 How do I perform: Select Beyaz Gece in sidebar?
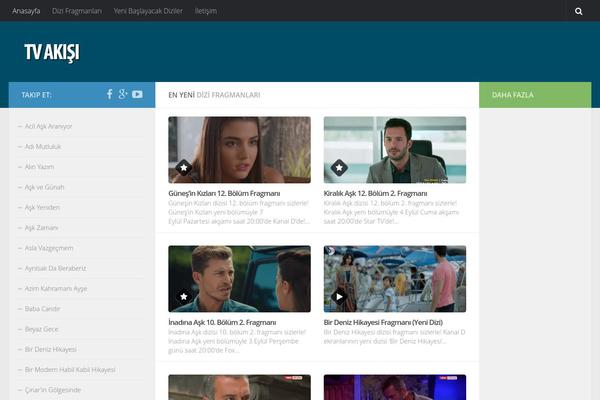click(x=41, y=329)
